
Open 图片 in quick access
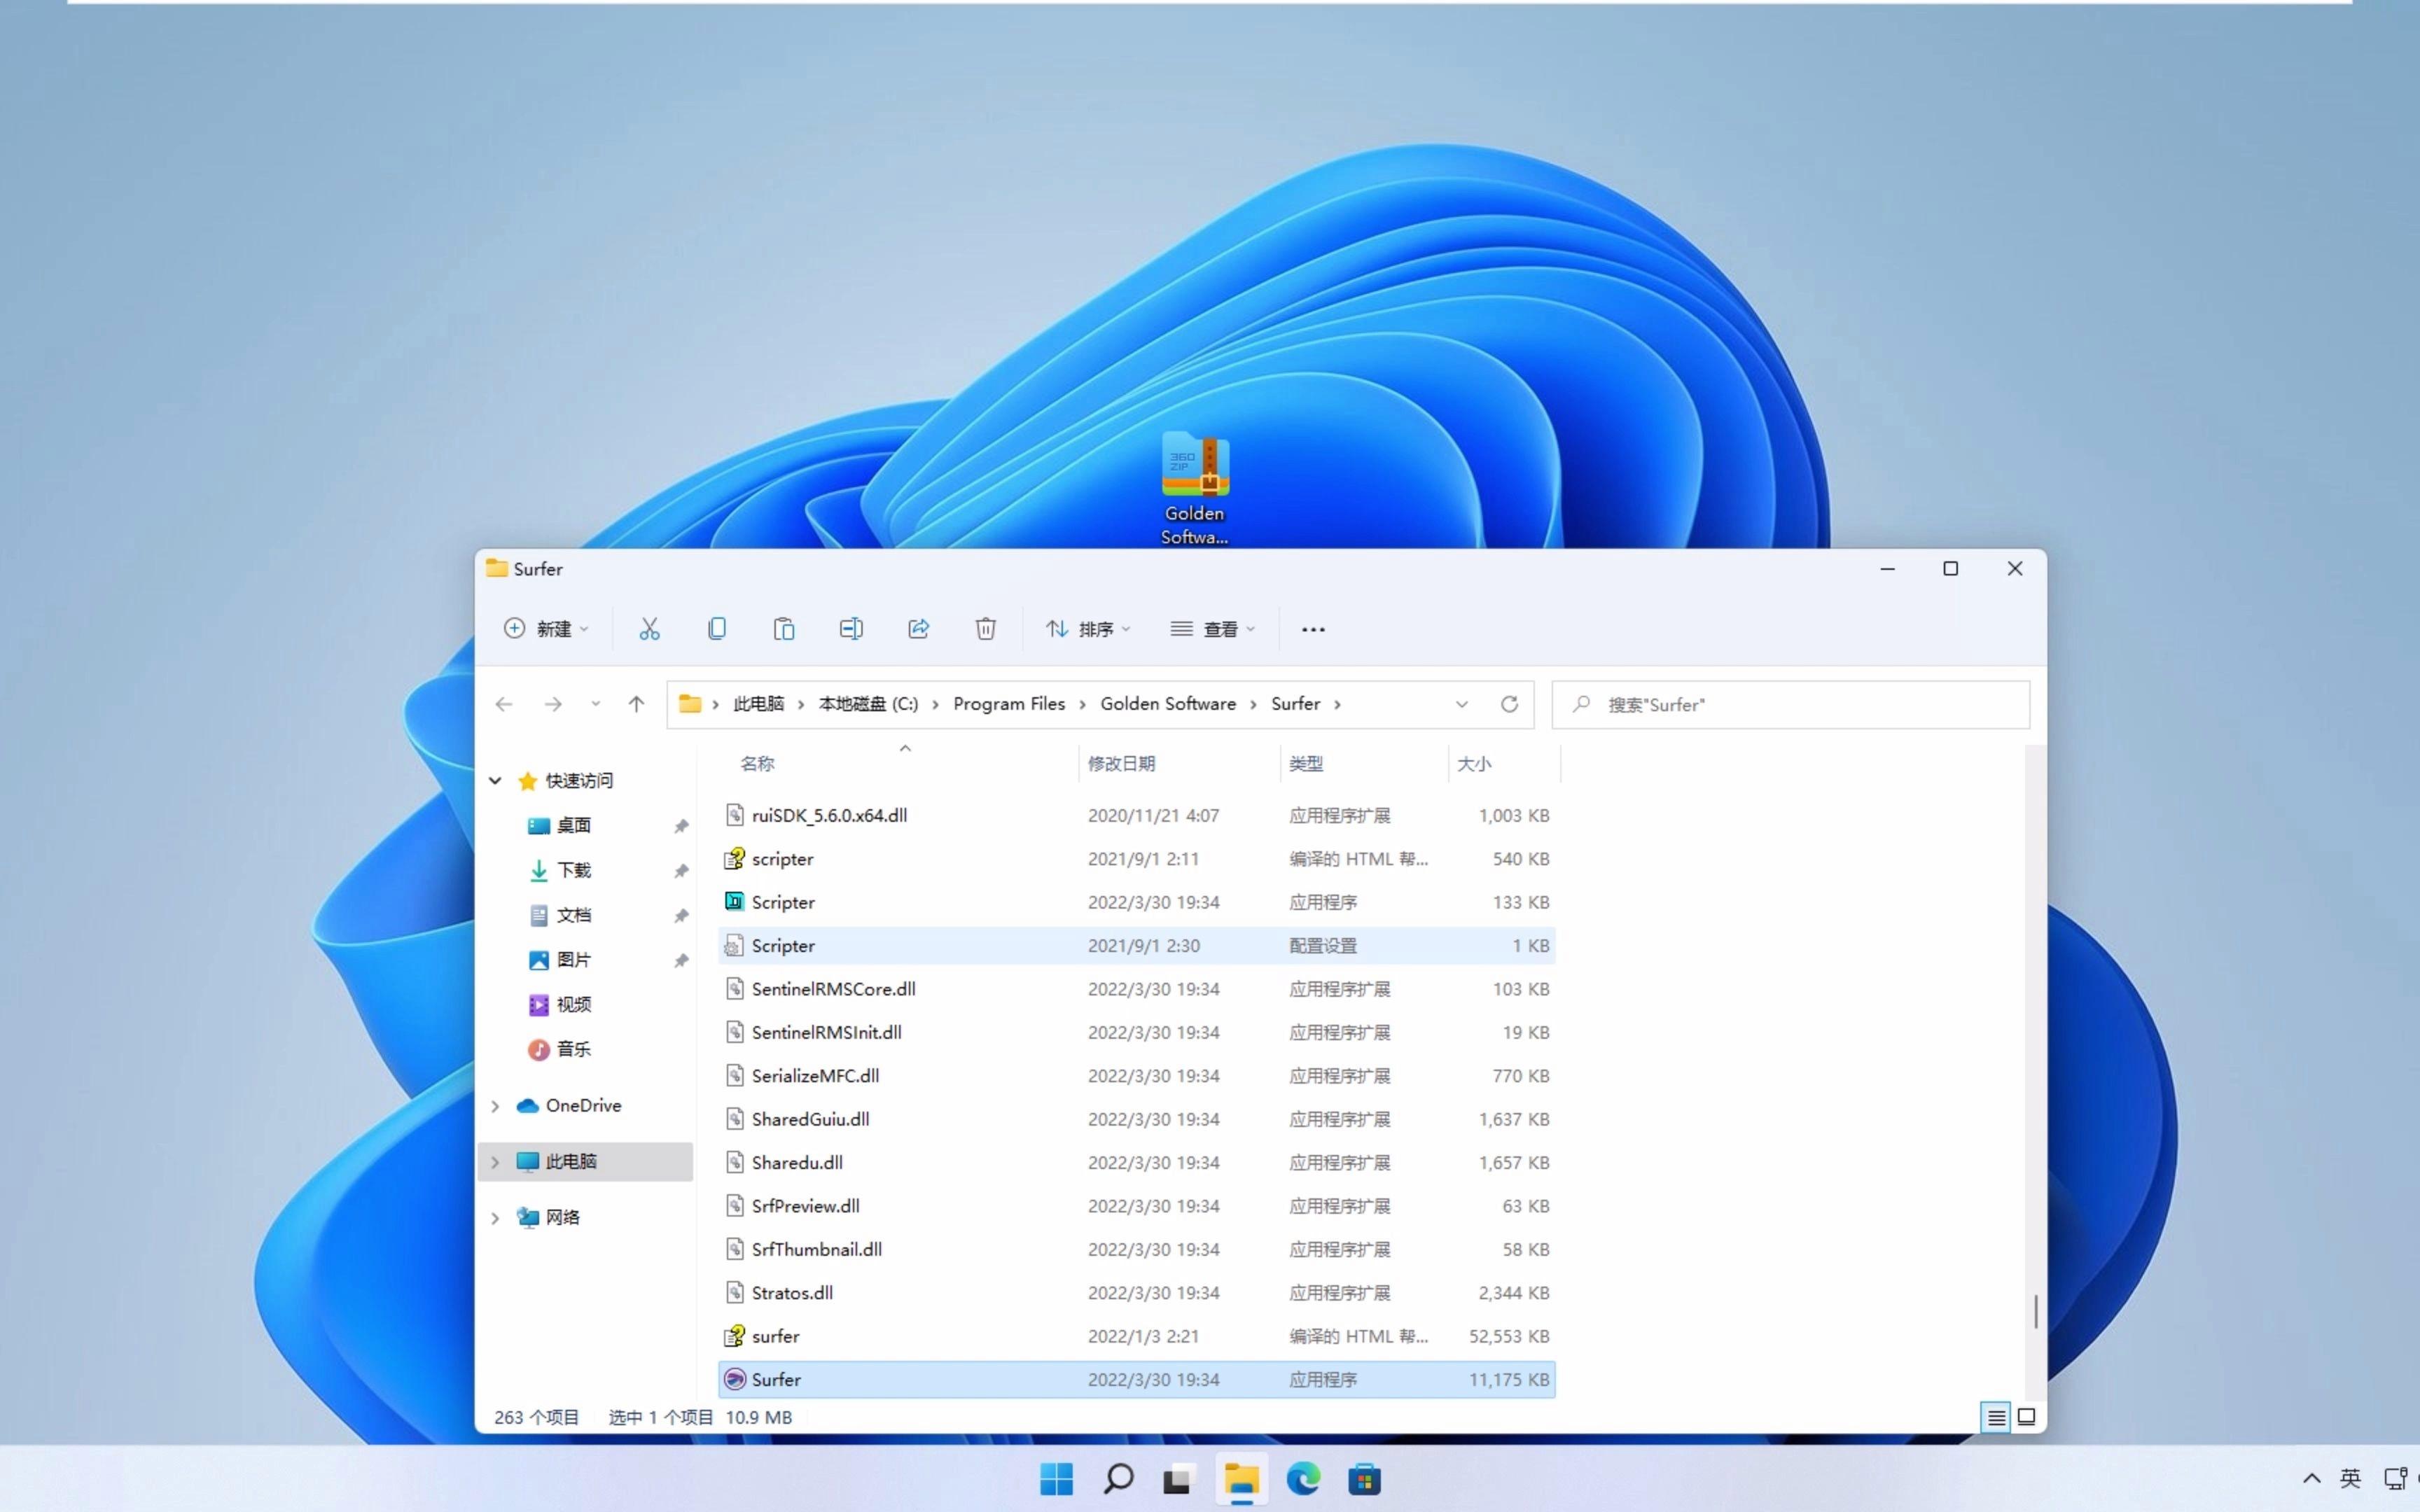pos(573,960)
